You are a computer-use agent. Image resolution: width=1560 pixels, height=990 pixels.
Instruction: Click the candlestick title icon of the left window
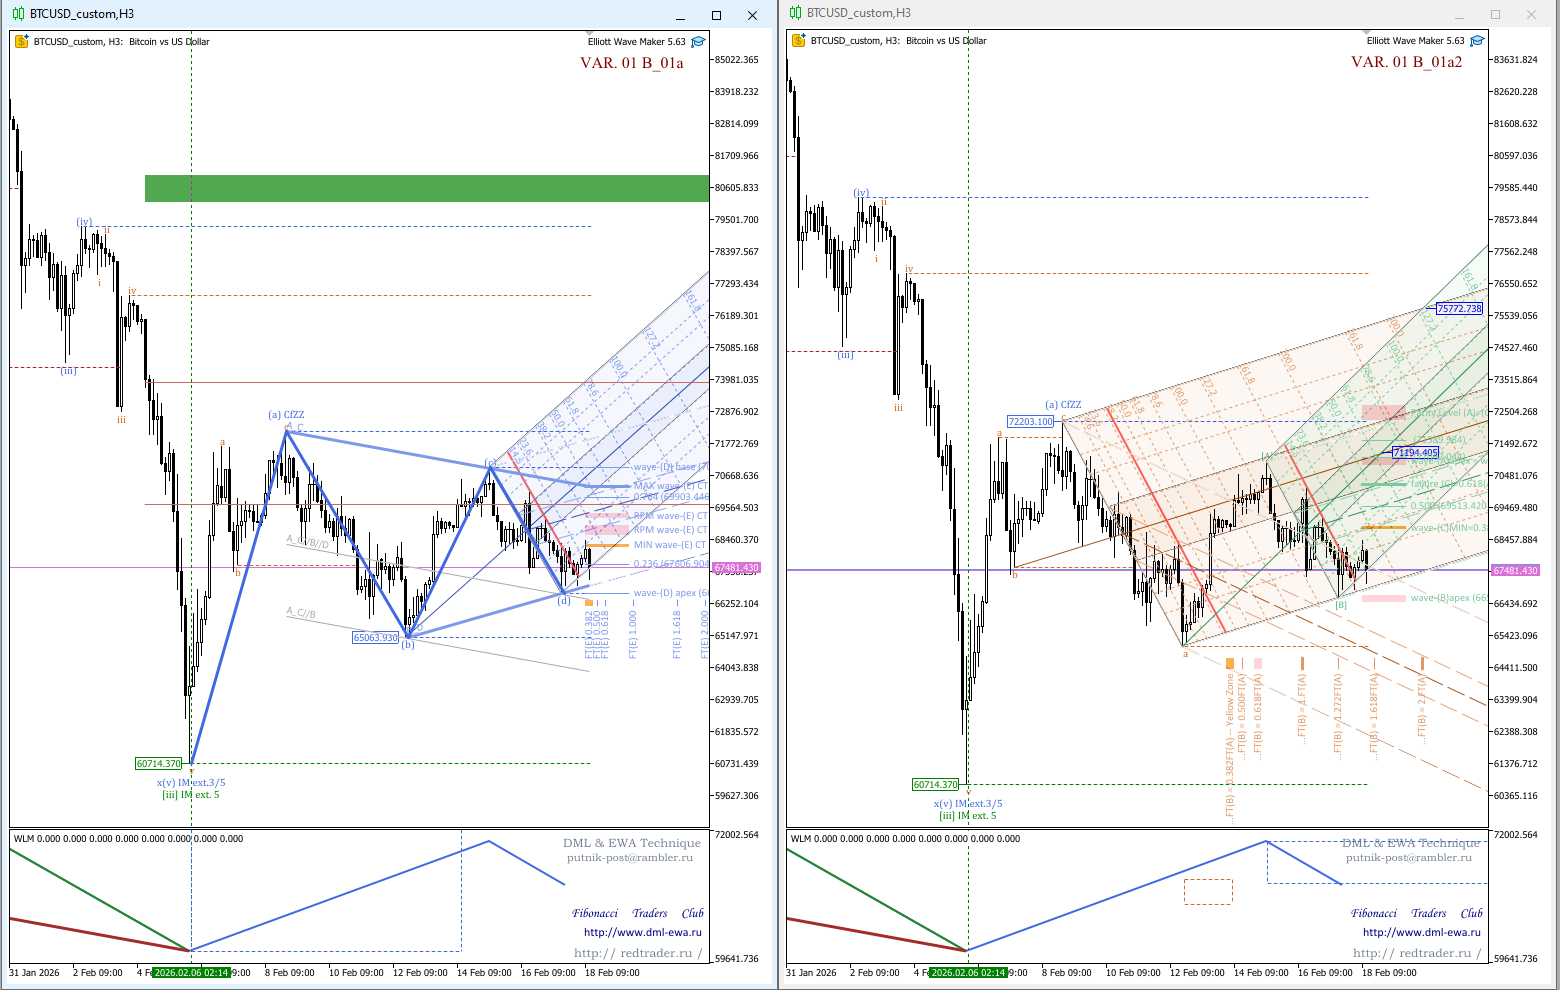point(18,14)
